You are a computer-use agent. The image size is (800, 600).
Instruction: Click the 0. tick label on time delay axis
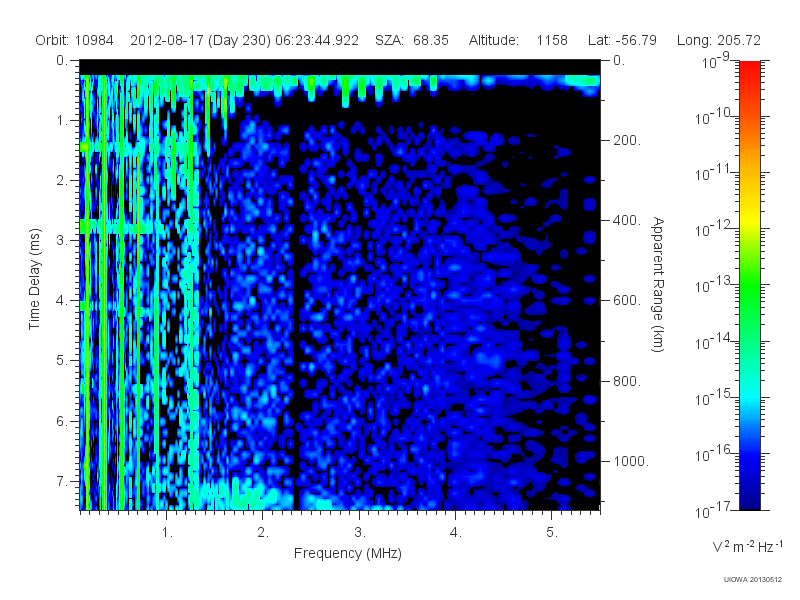point(62,60)
